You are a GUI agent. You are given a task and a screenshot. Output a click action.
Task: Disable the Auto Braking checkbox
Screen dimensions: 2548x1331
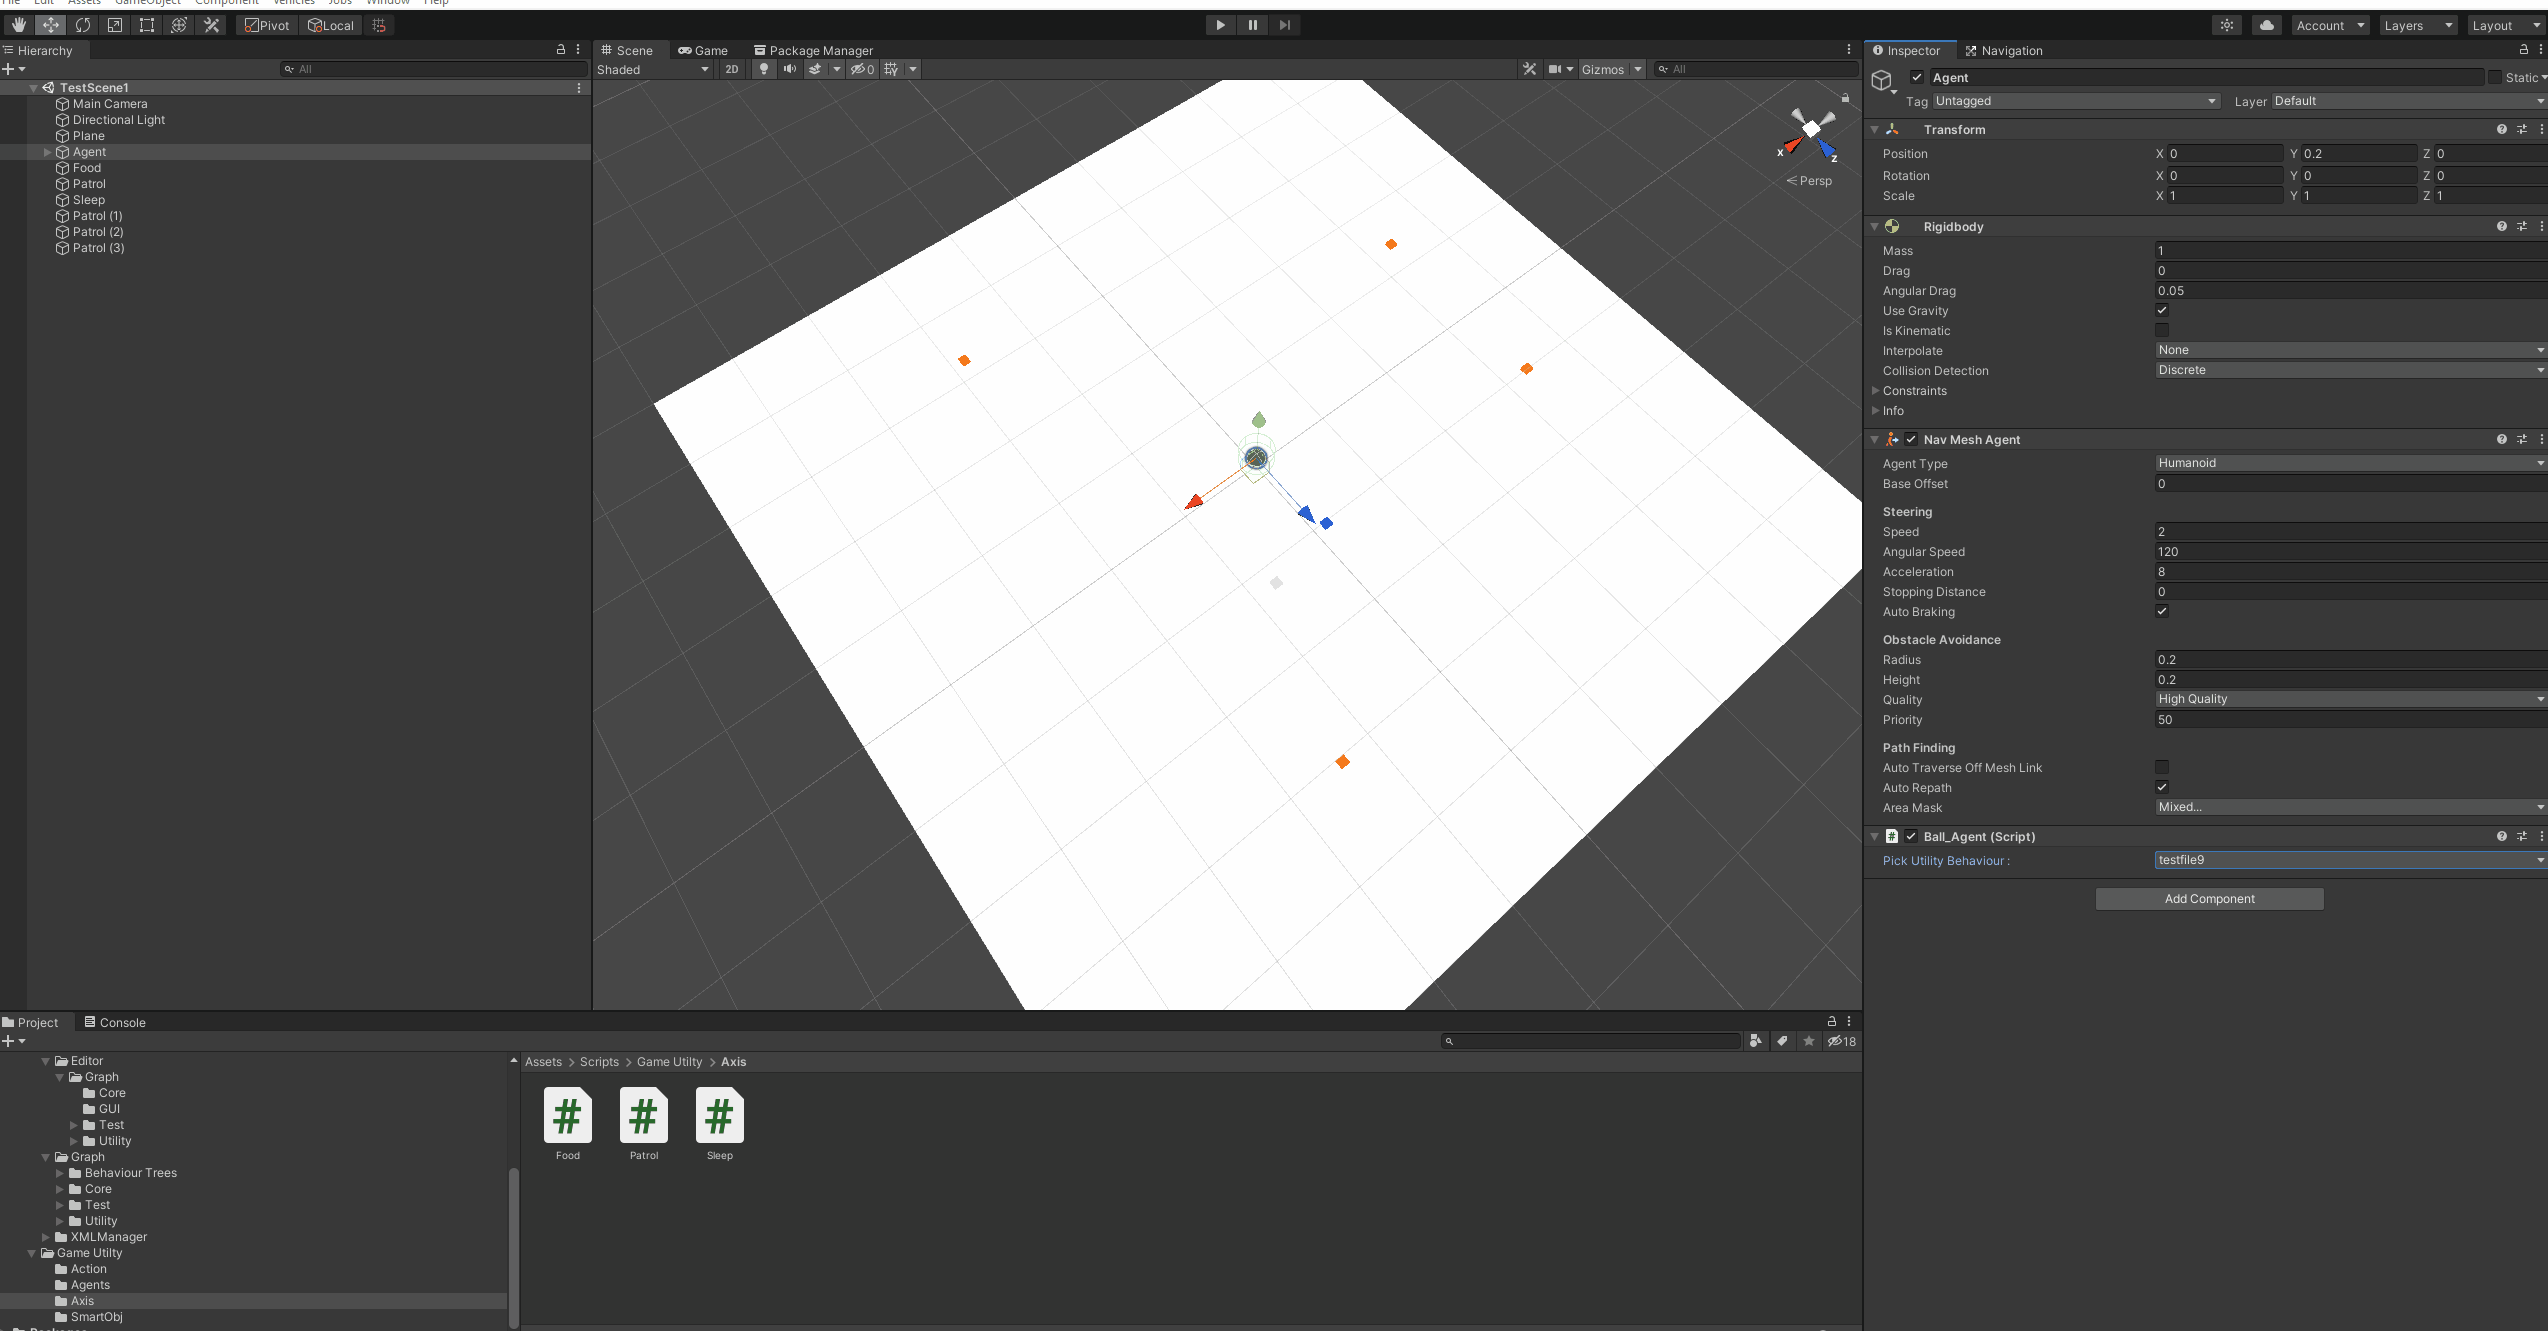tap(2162, 611)
